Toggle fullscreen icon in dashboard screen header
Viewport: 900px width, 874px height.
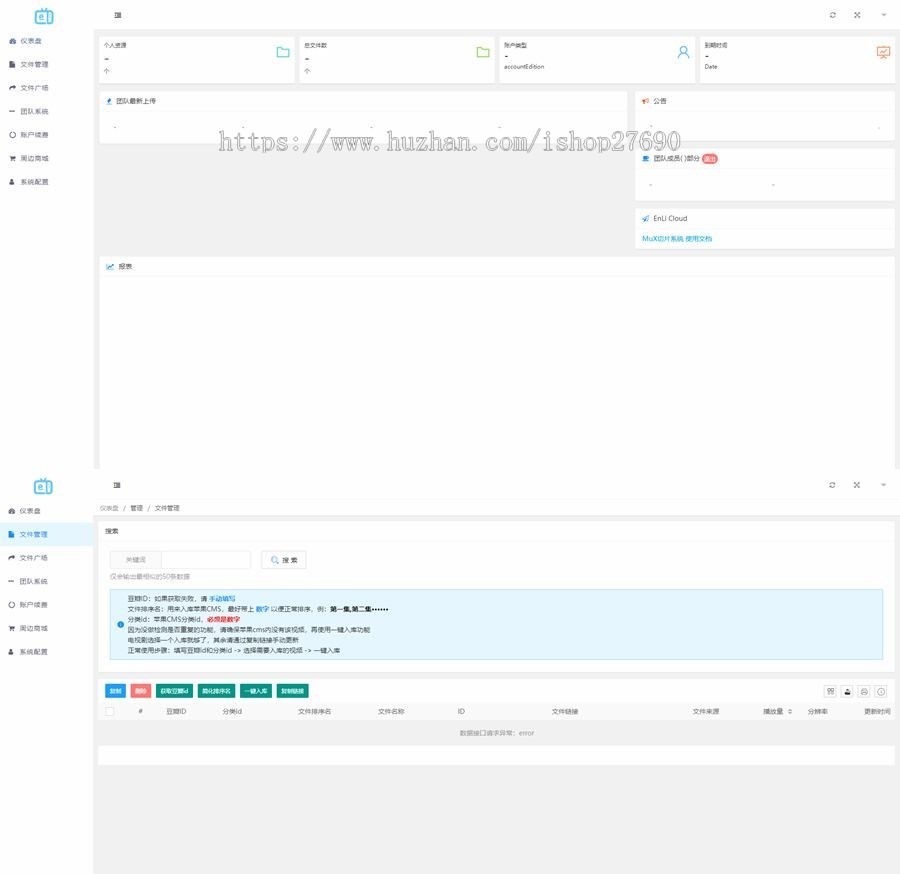point(856,15)
